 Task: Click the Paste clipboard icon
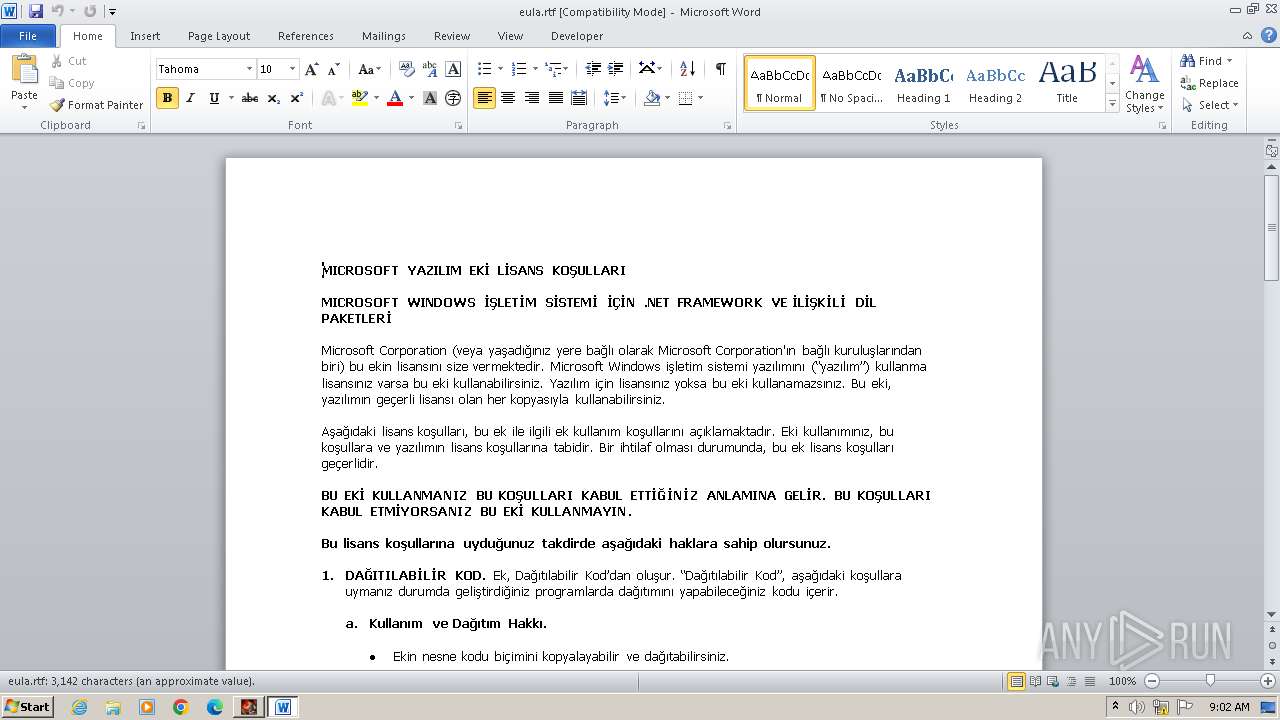click(24, 70)
